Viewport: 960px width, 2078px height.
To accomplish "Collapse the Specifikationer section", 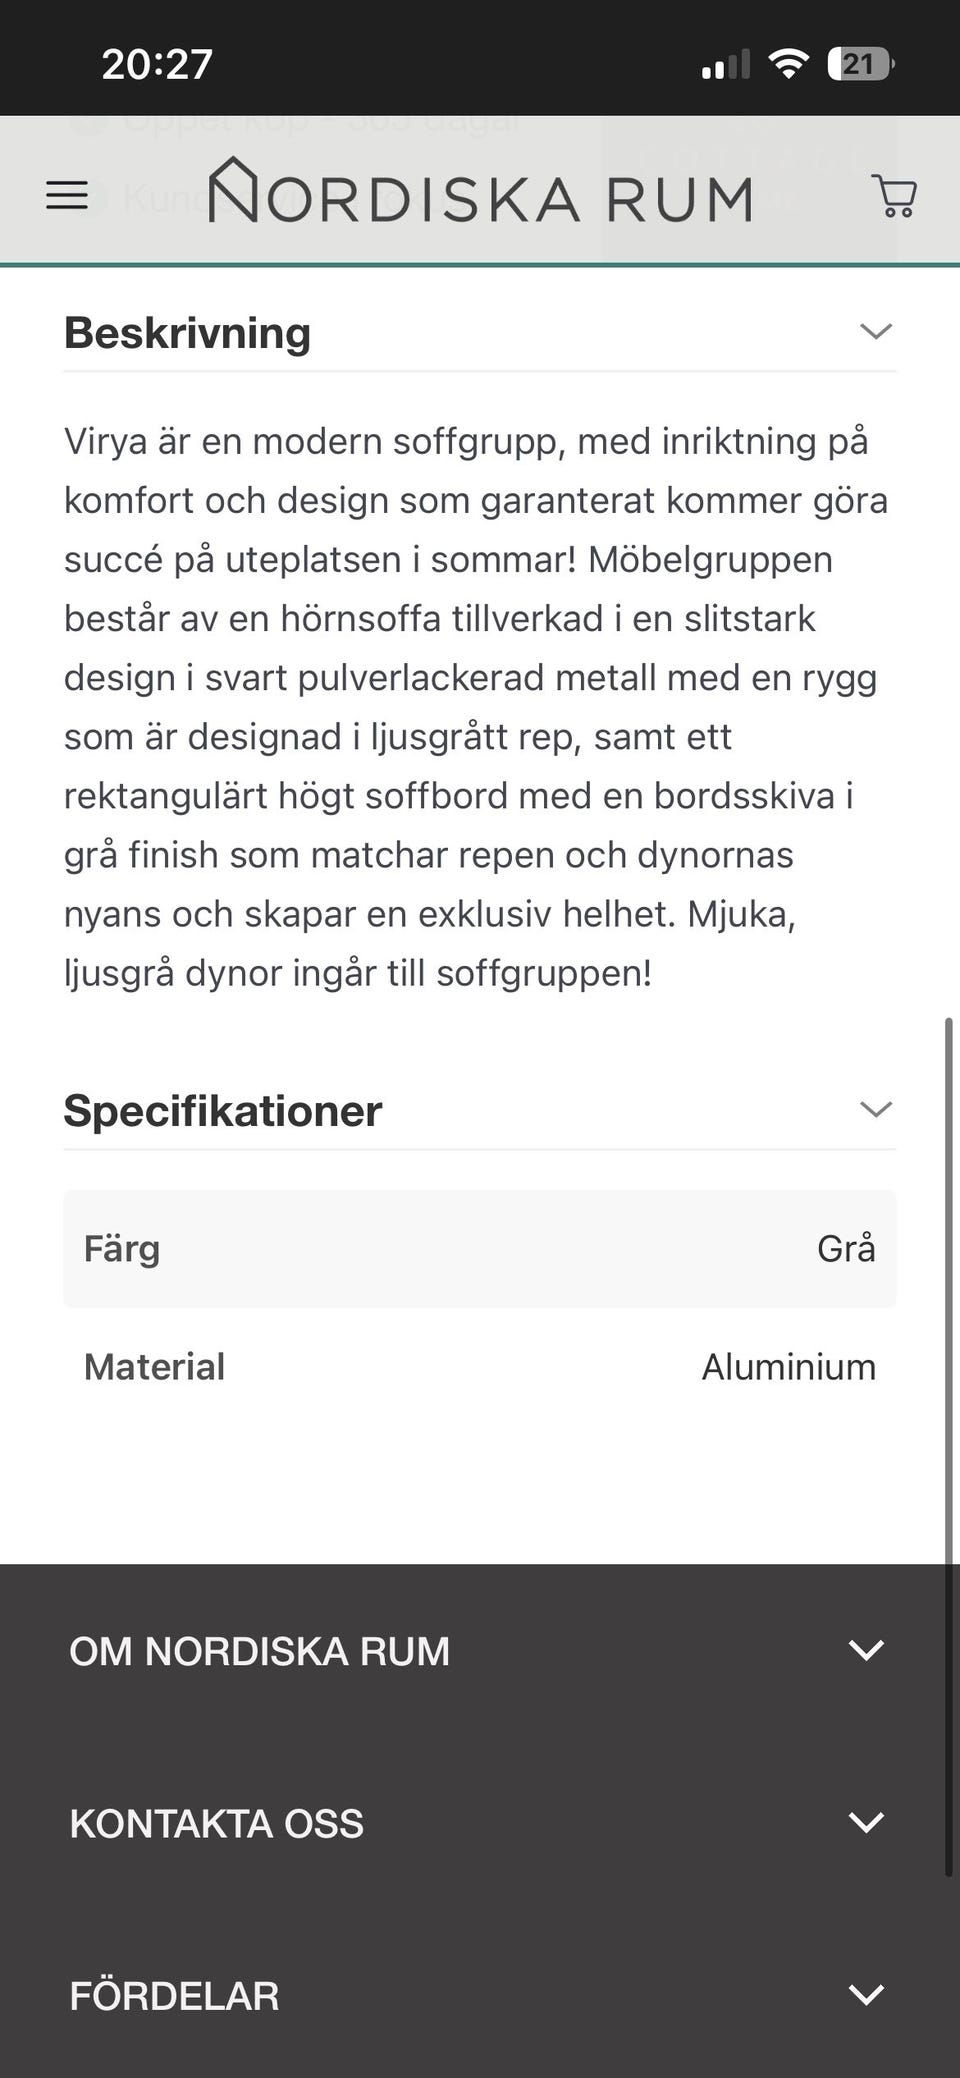I will 876,1109.
